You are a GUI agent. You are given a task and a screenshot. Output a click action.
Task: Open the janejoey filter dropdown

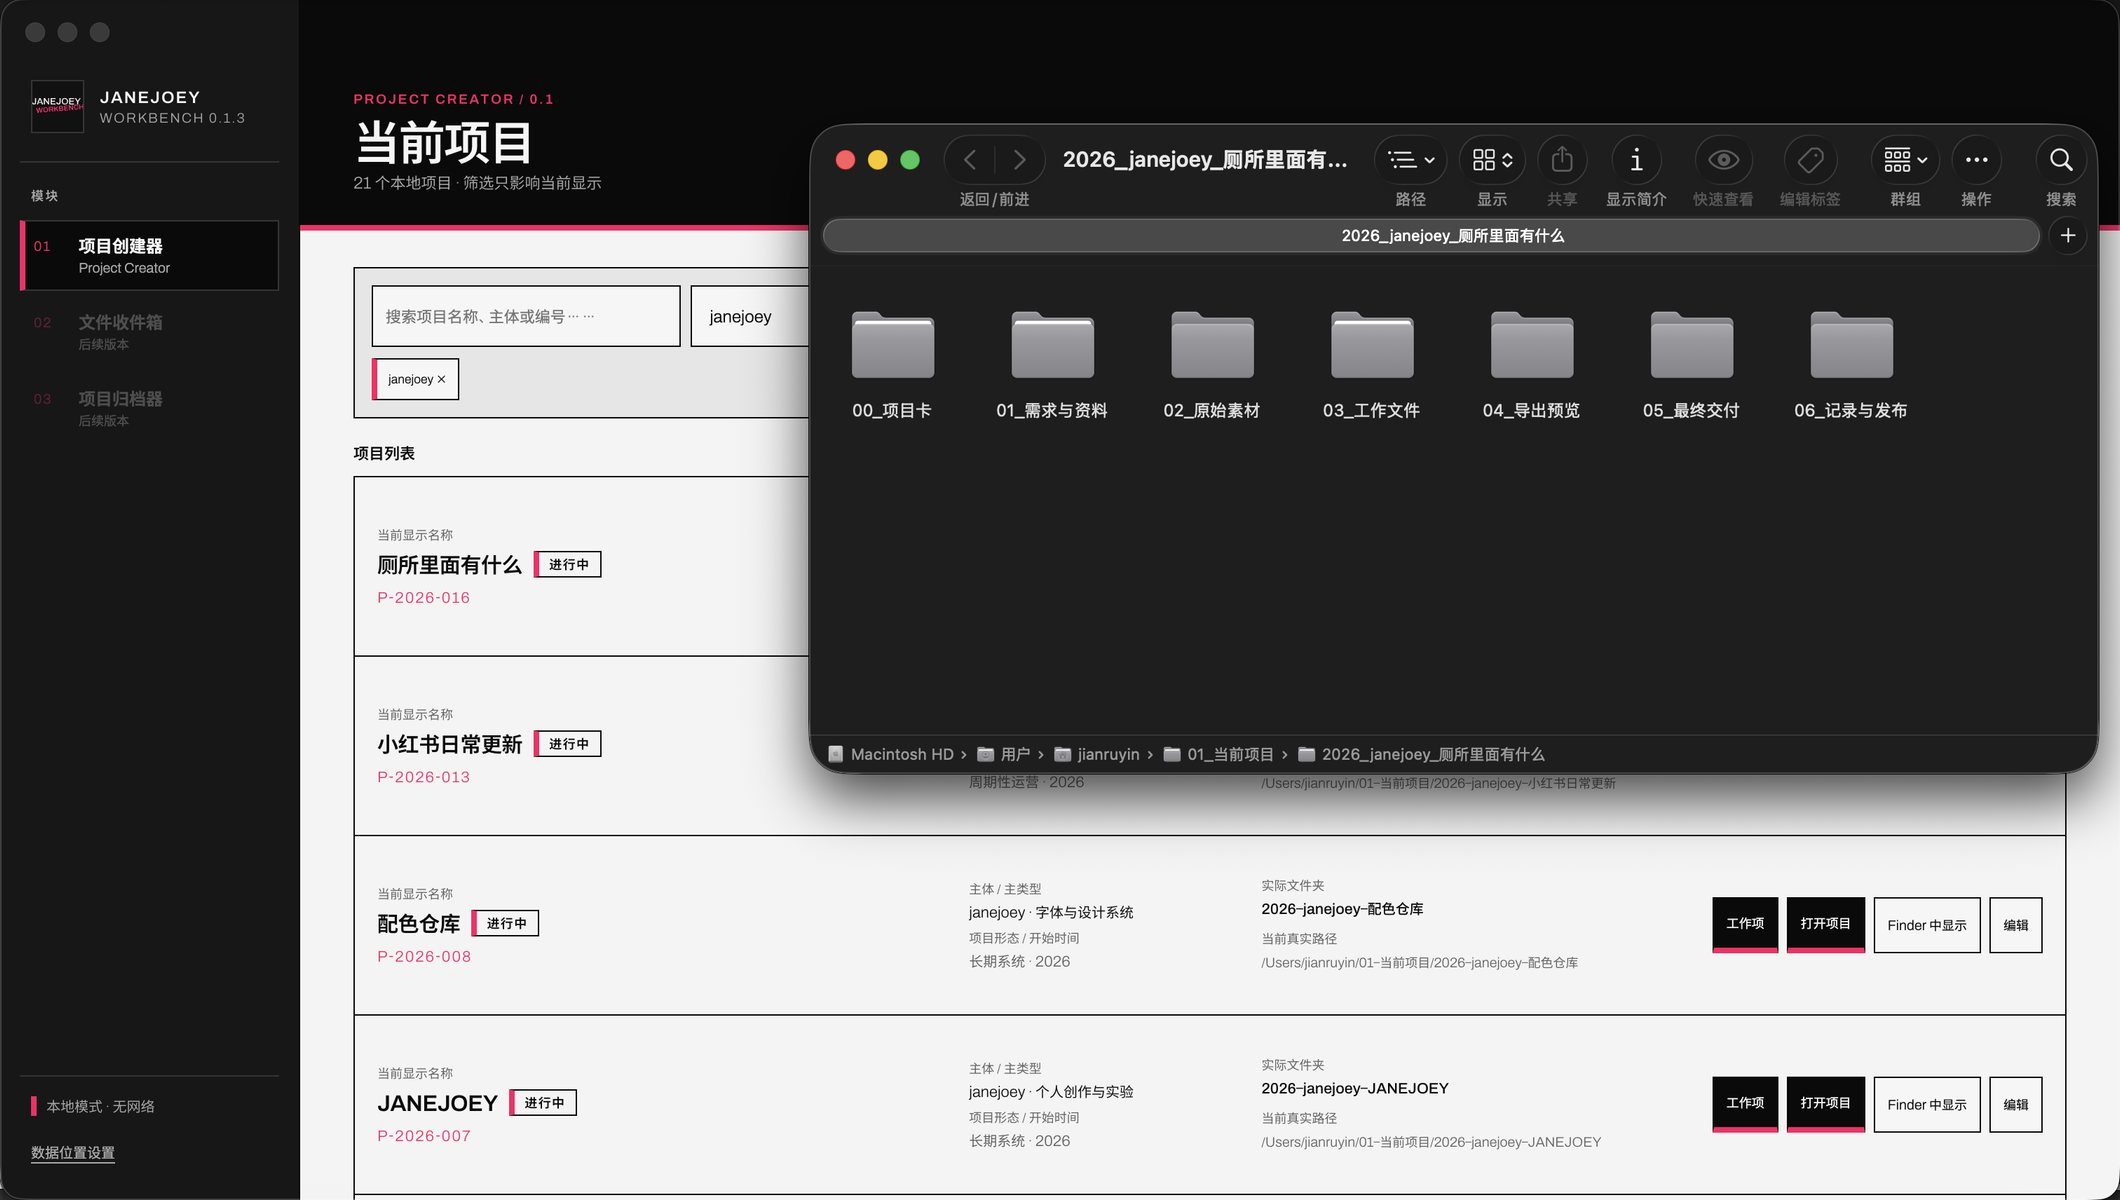coord(750,316)
